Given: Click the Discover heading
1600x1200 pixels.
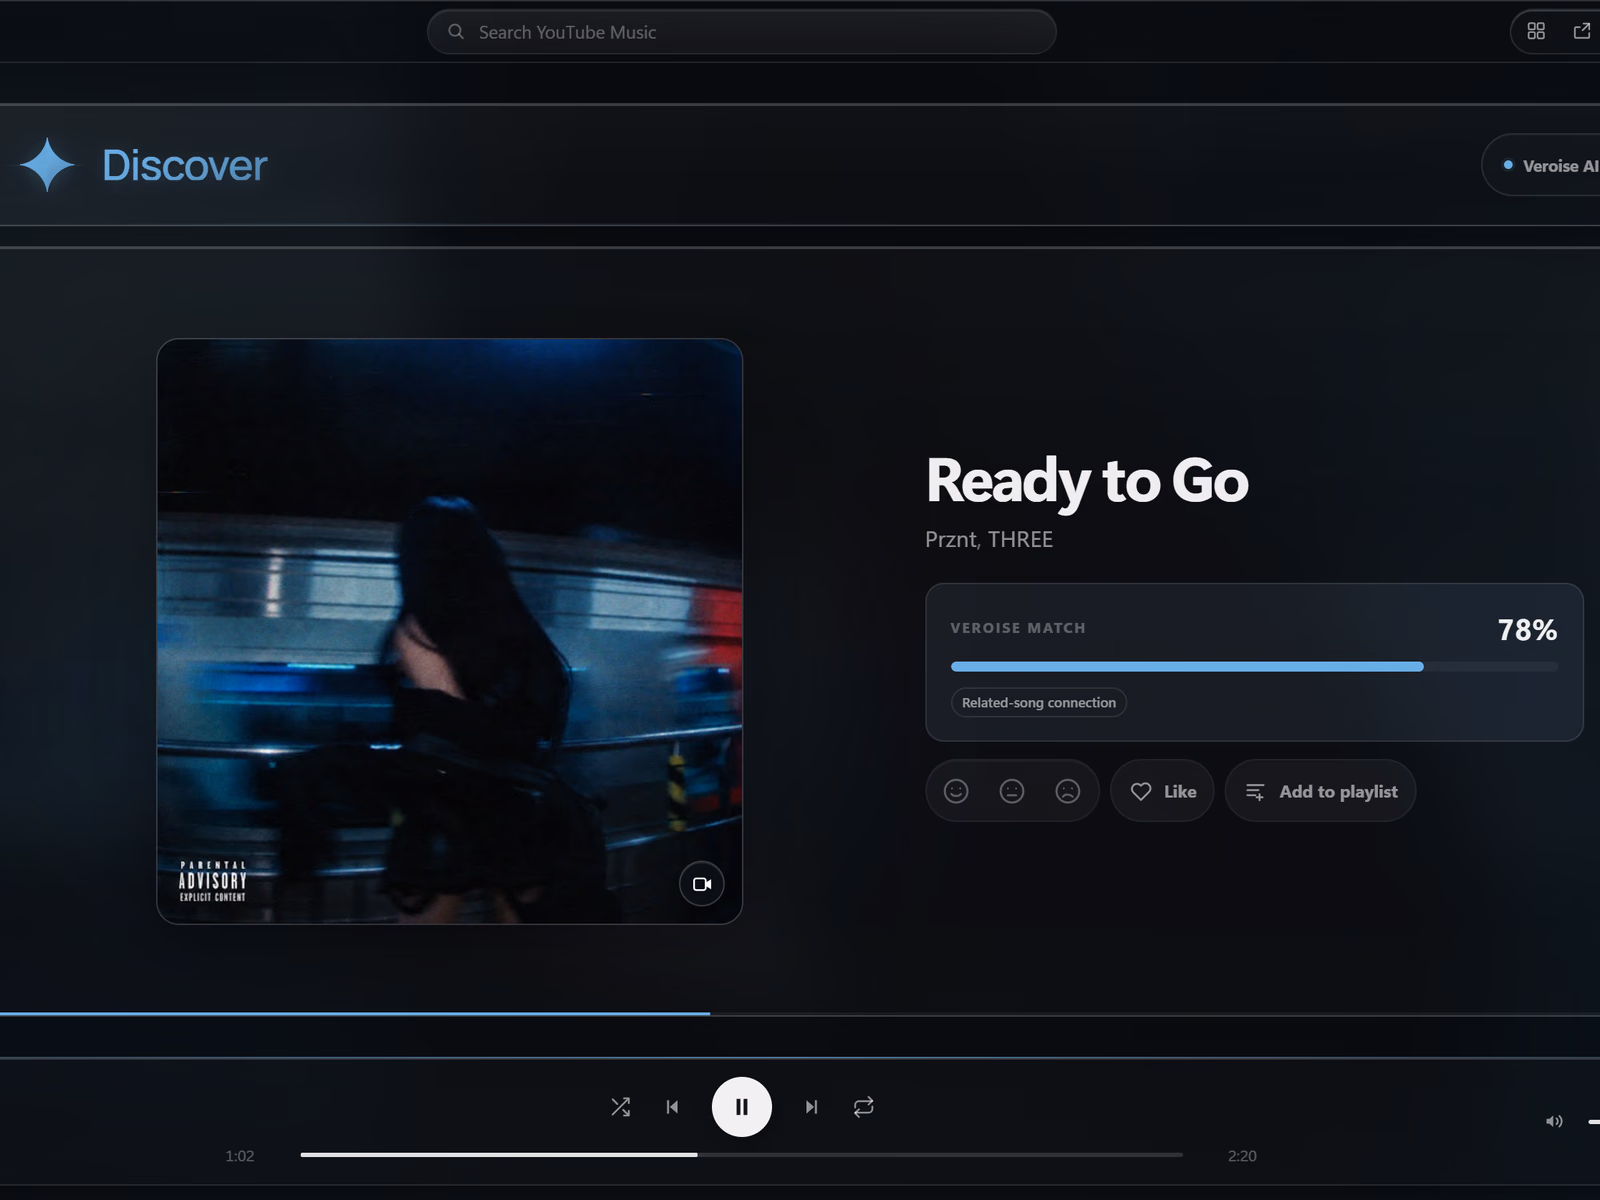Looking at the screenshot, I should tap(185, 165).
